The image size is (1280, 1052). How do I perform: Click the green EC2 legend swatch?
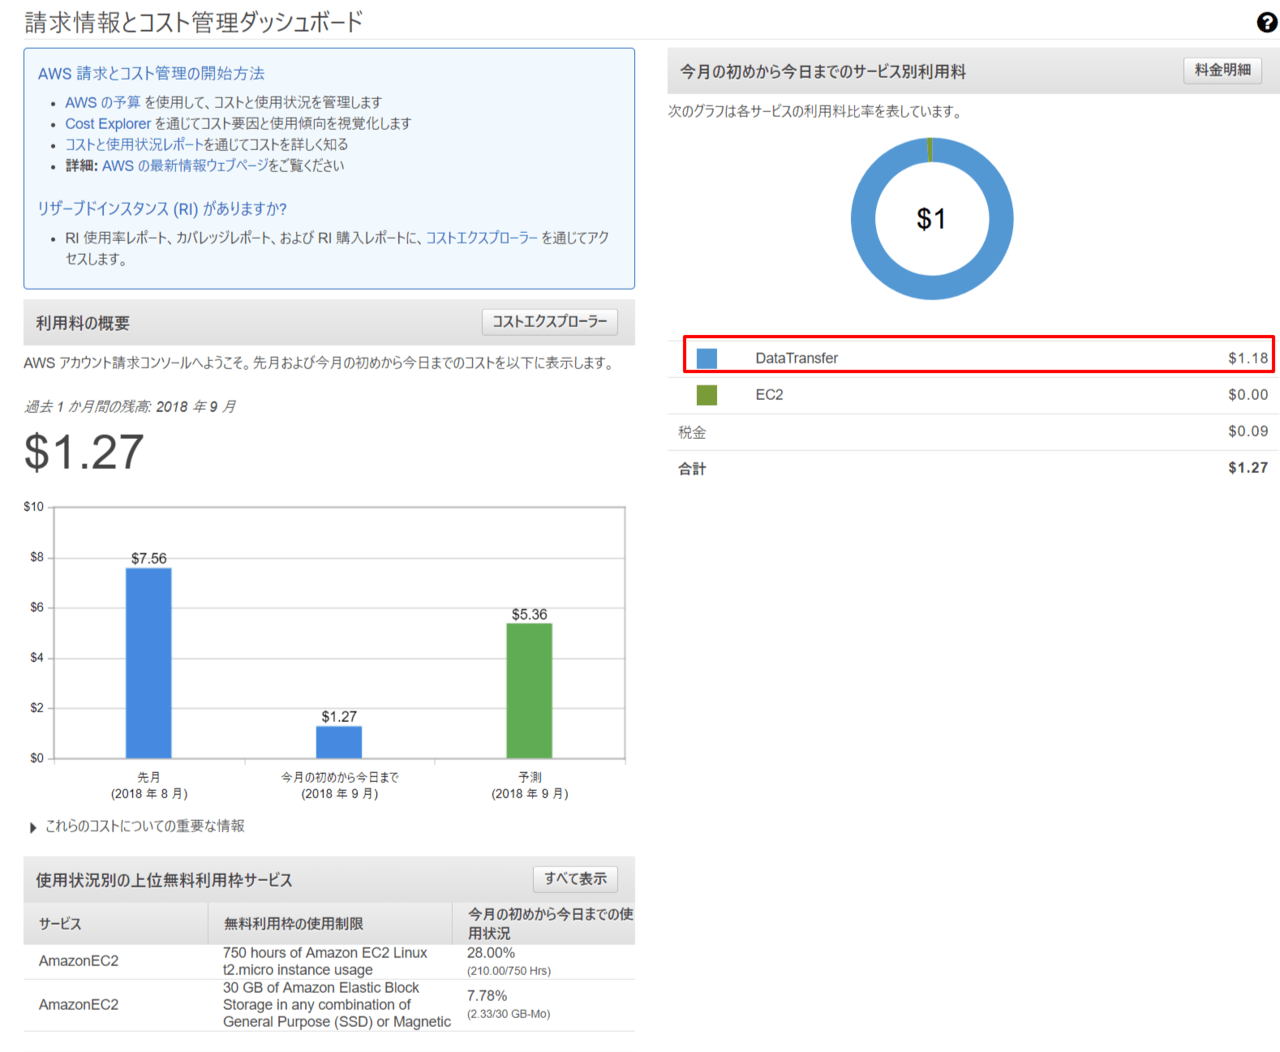click(x=706, y=395)
